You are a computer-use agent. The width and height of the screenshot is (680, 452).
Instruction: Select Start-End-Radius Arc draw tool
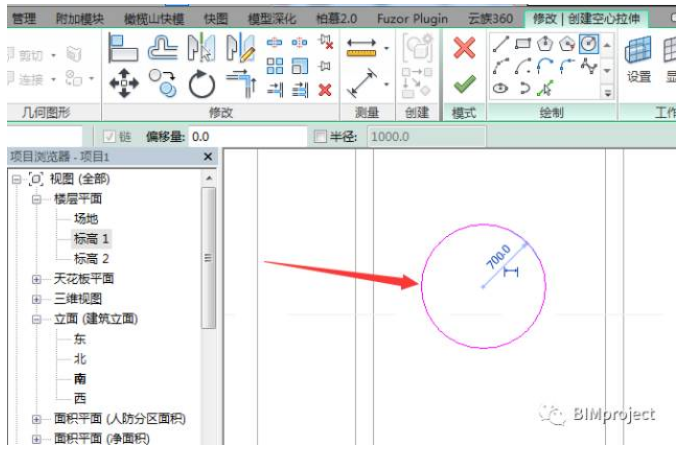pyautogui.click(x=500, y=66)
